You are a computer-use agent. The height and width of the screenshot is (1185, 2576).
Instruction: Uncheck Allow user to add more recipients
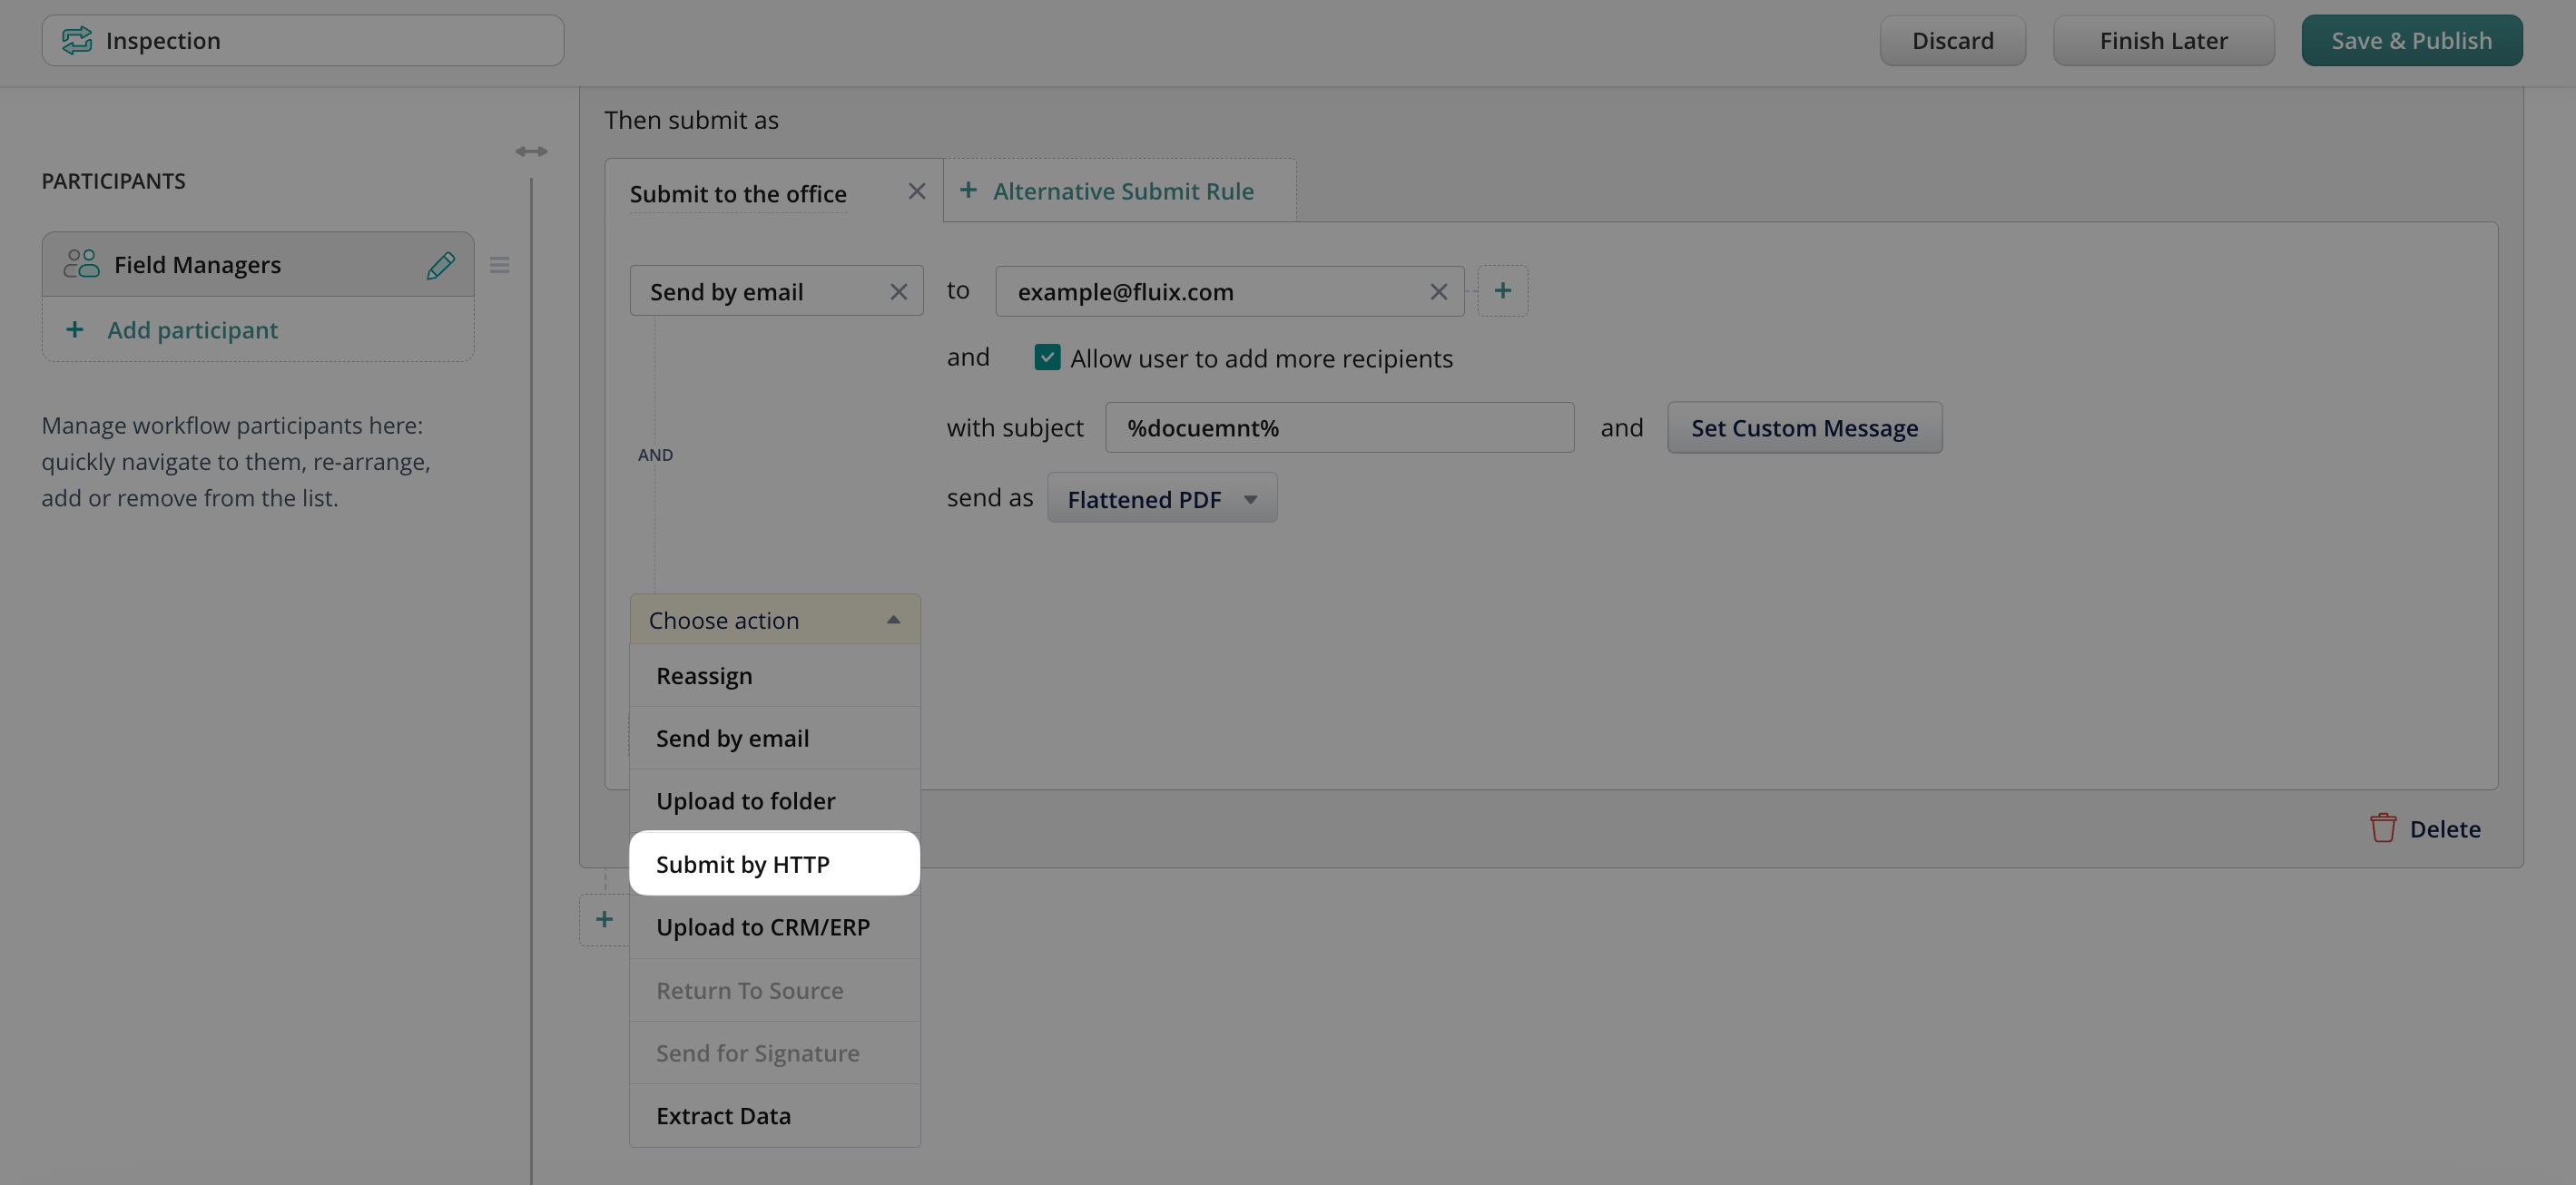tap(1047, 358)
